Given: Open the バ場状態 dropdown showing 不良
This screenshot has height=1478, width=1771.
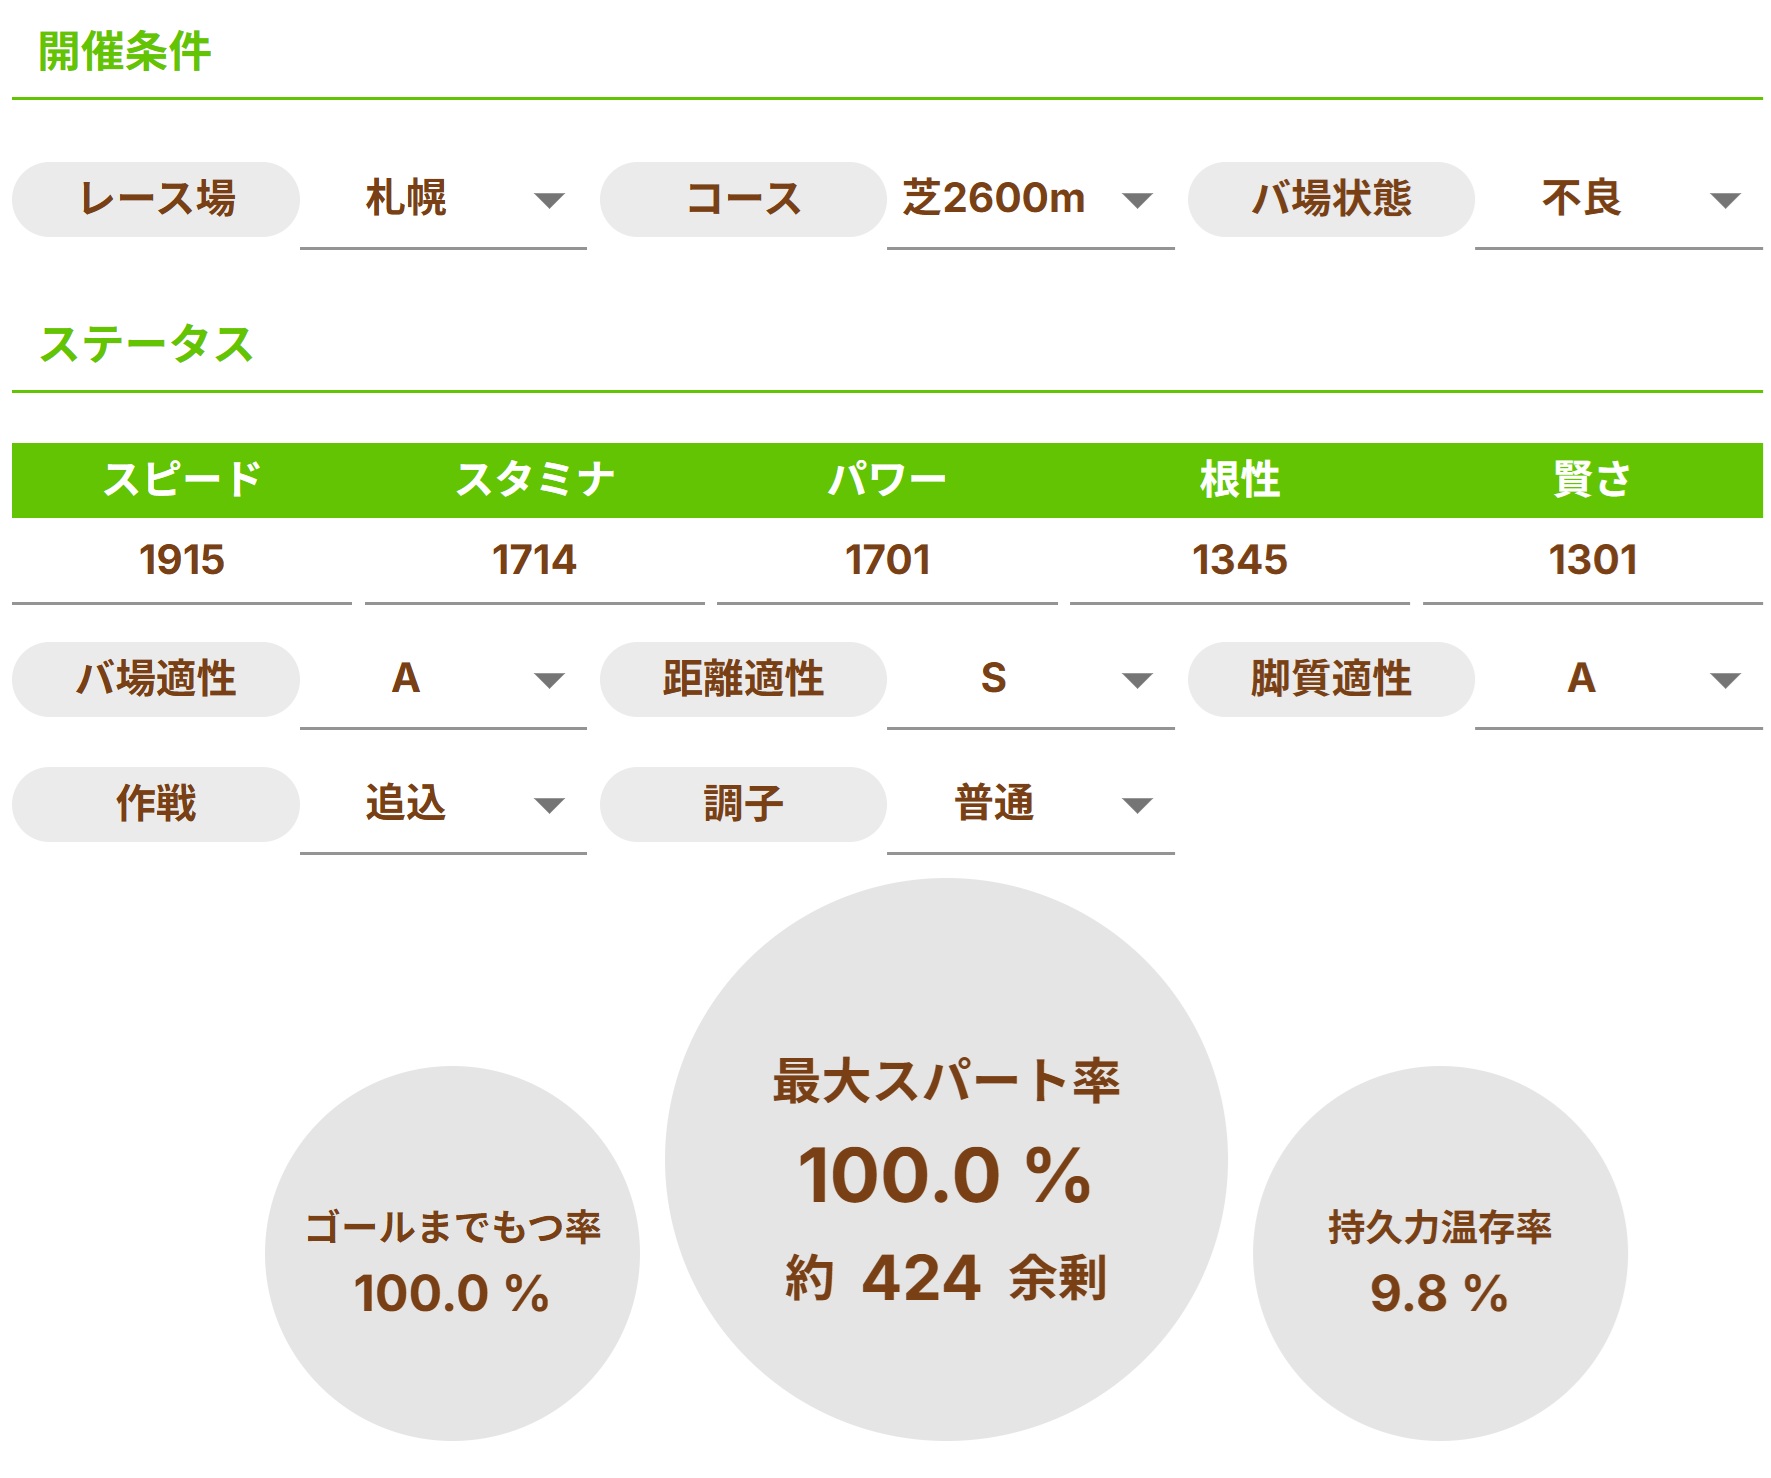Looking at the screenshot, I should [x=1617, y=200].
